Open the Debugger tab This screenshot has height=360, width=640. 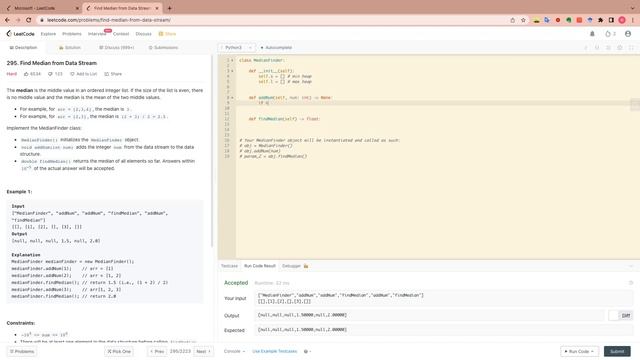pos(295,266)
